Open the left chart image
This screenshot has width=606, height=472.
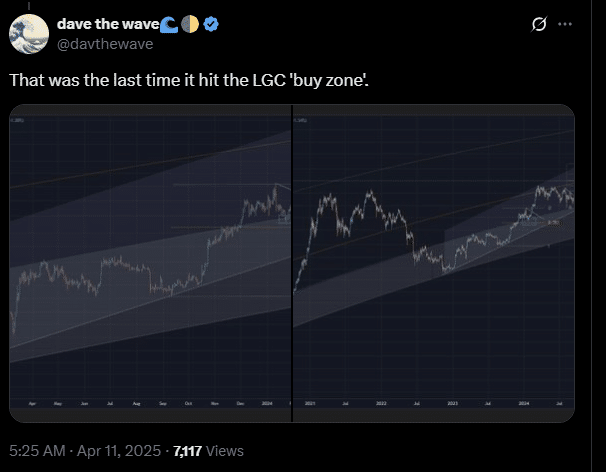tap(150, 263)
